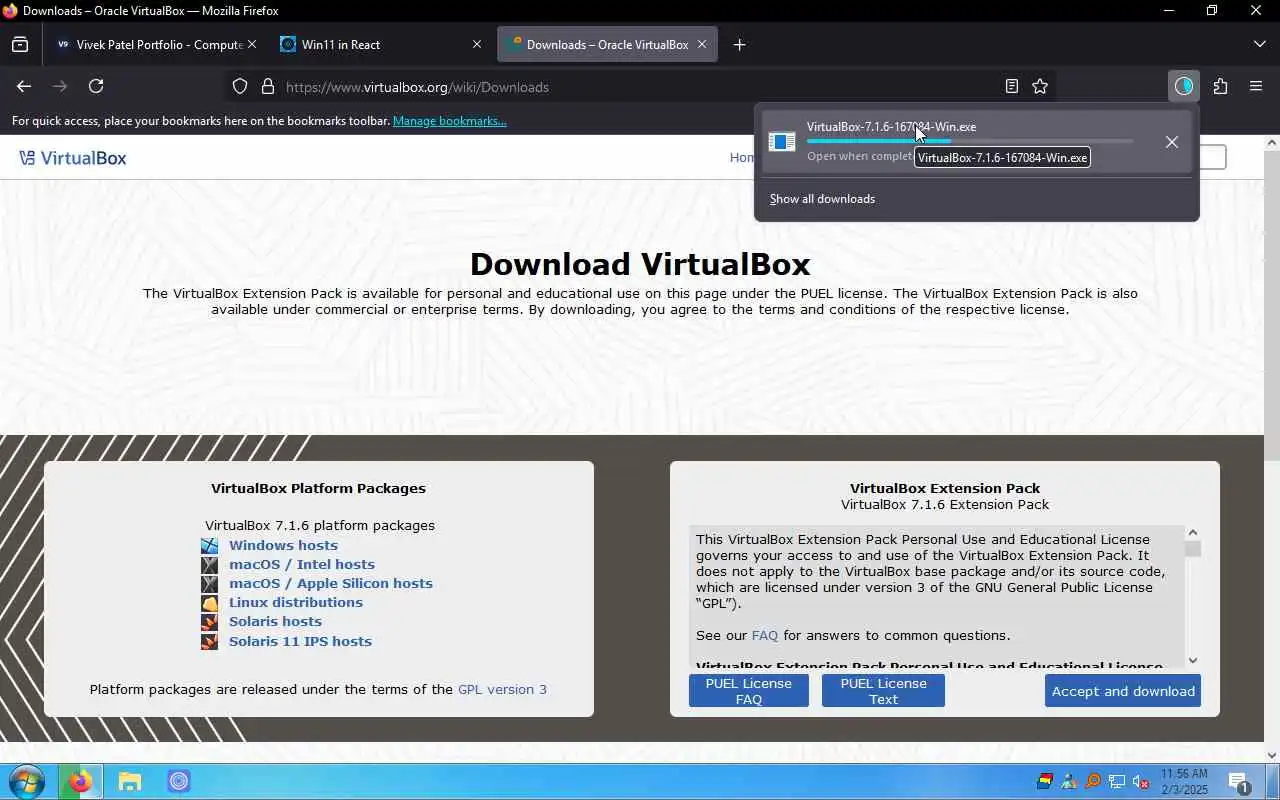Toggle reader view for this page

point(1012,87)
